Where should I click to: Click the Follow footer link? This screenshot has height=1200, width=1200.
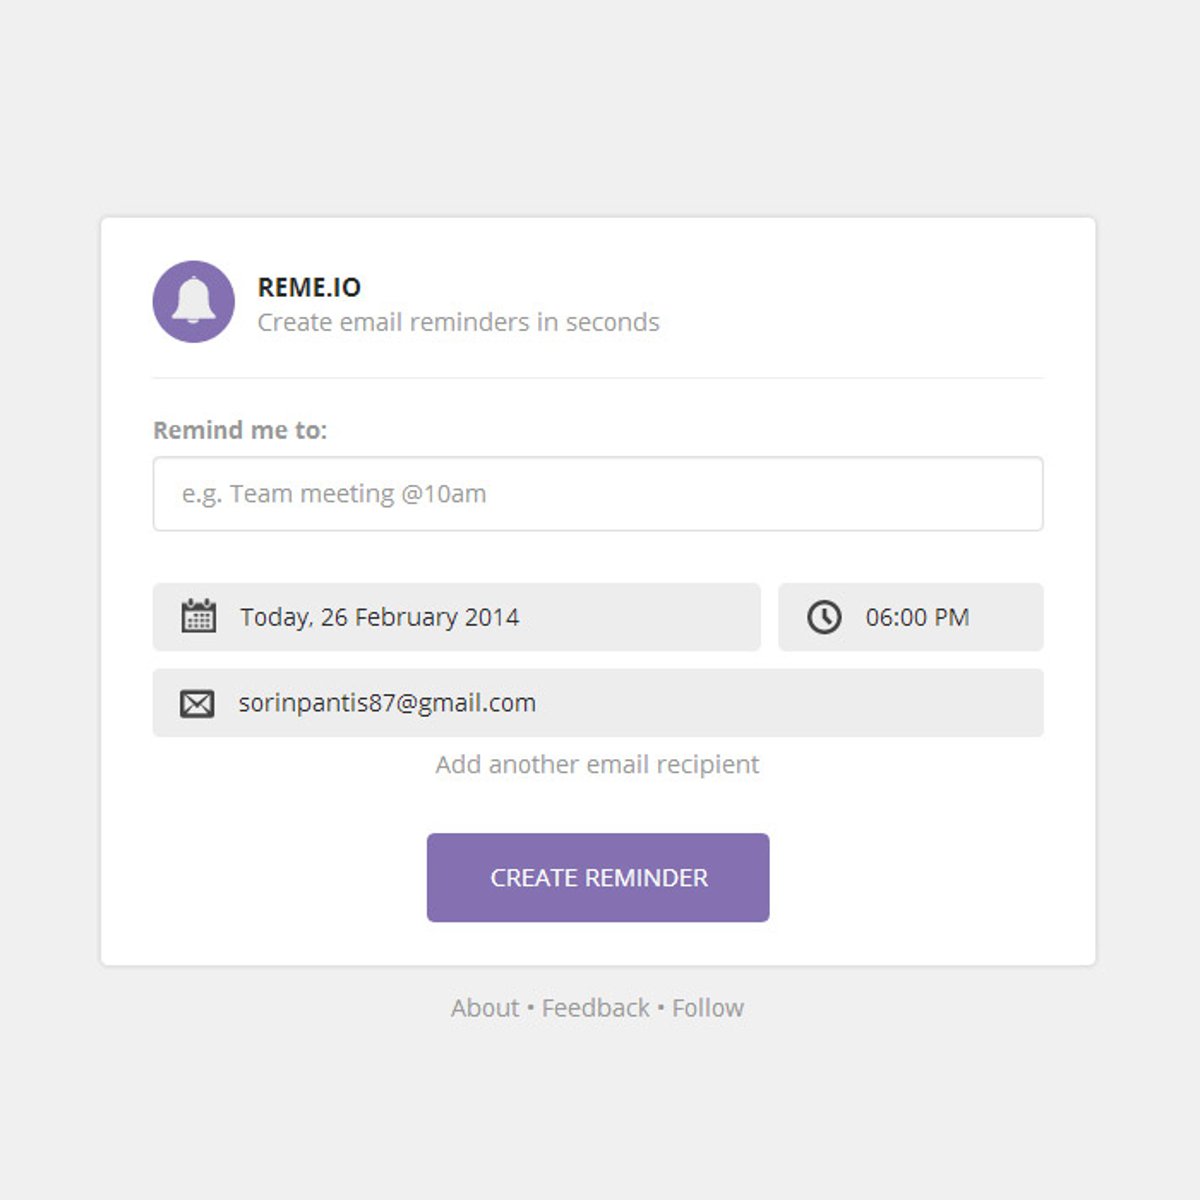pos(708,1008)
